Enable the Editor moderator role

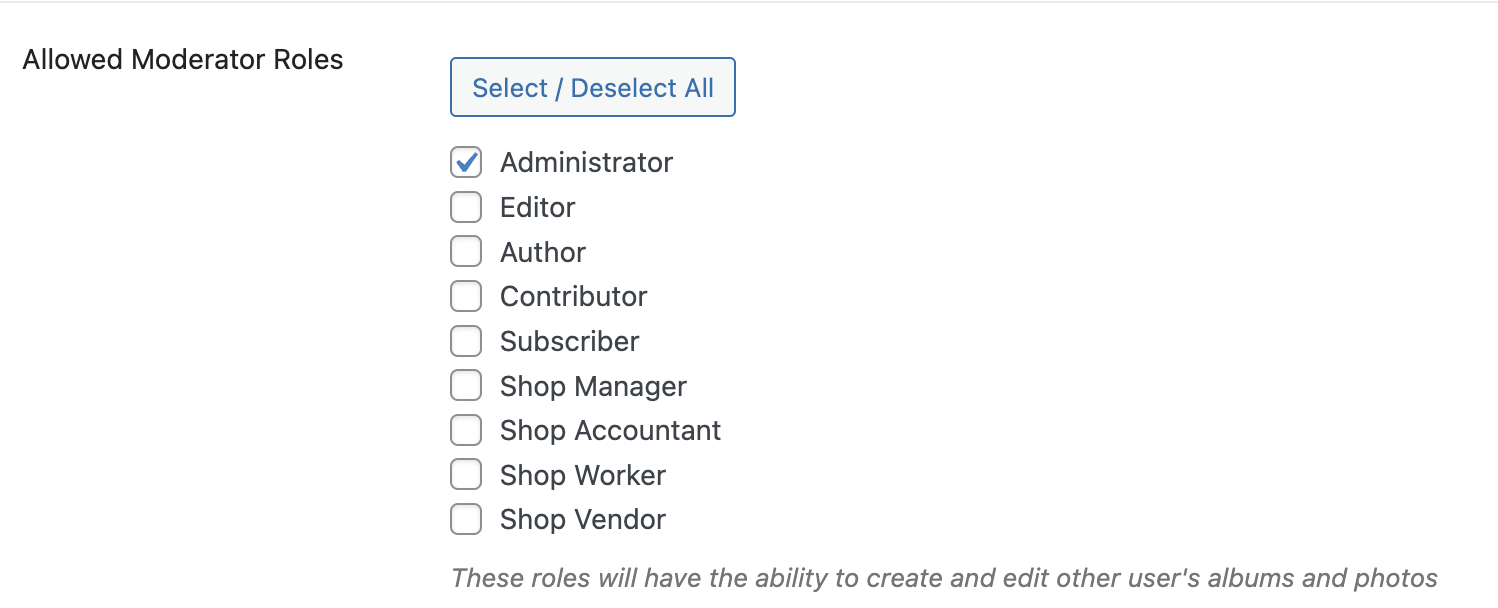[x=466, y=207]
